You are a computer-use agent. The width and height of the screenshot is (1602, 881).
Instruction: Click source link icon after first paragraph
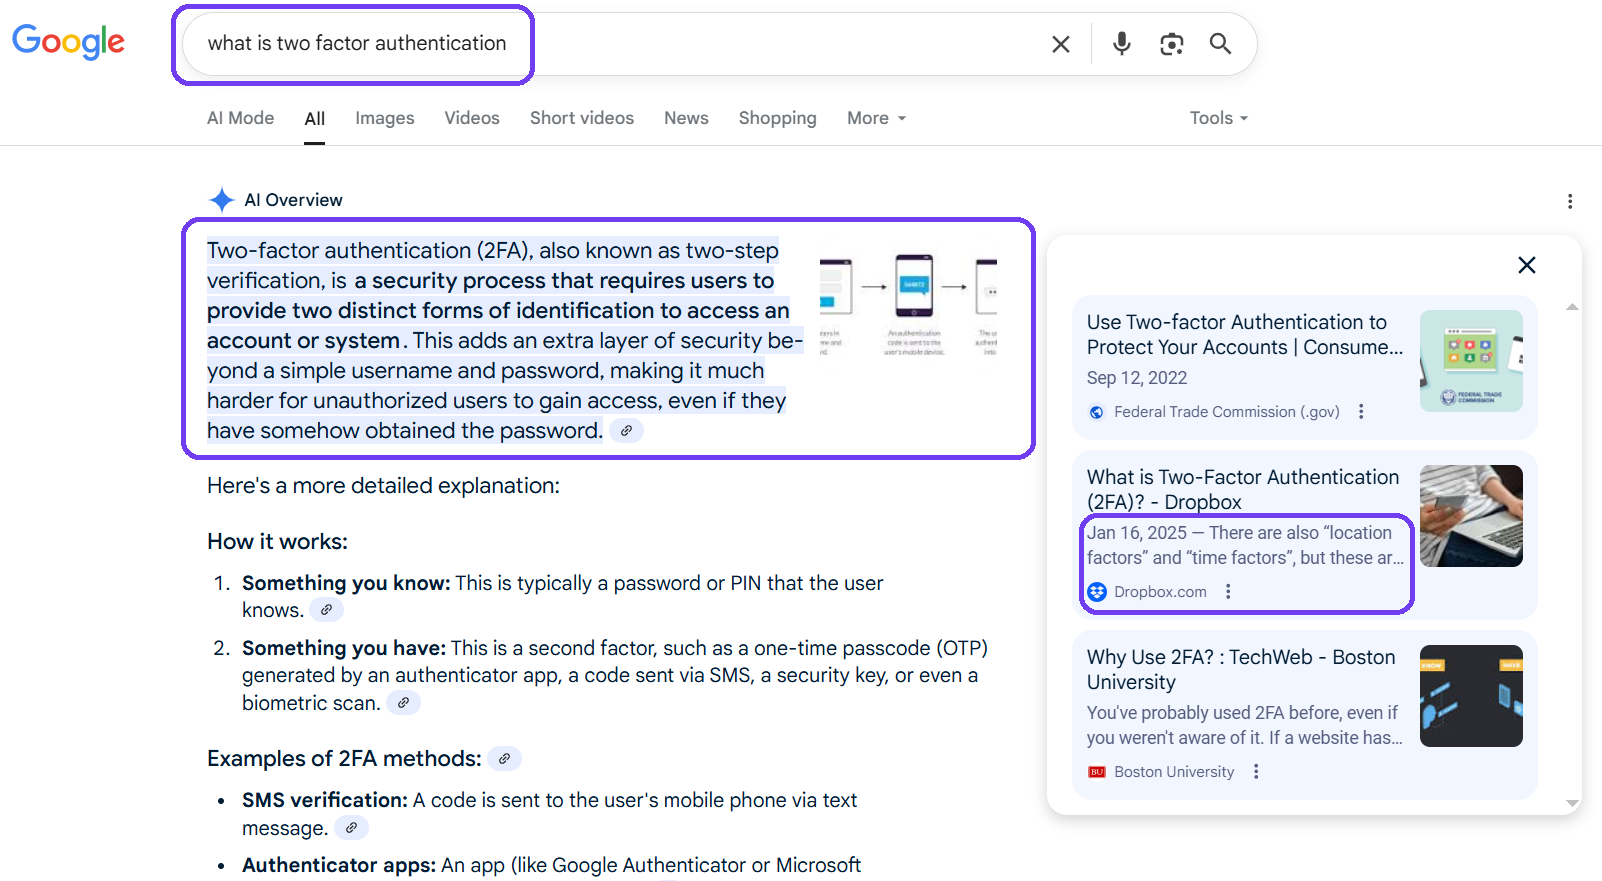[x=626, y=431]
